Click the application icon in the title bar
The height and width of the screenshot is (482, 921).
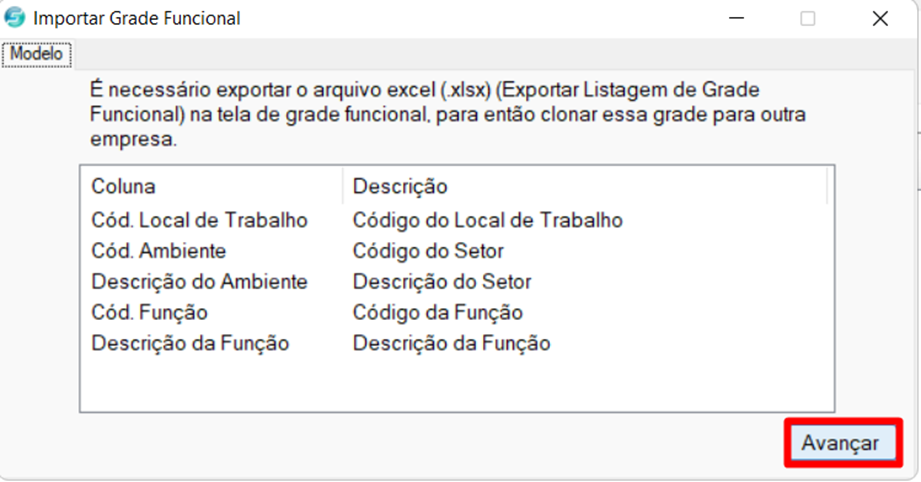tap(15, 18)
